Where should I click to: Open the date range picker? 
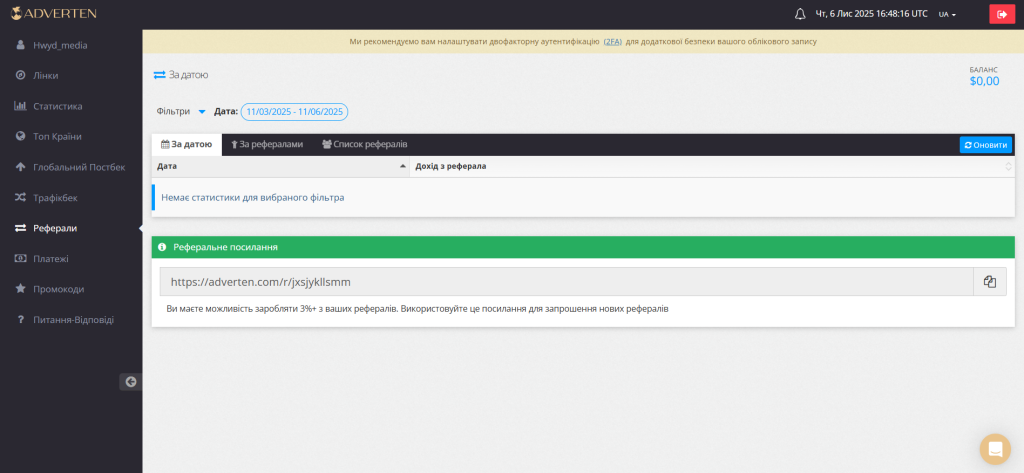coord(294,112)
